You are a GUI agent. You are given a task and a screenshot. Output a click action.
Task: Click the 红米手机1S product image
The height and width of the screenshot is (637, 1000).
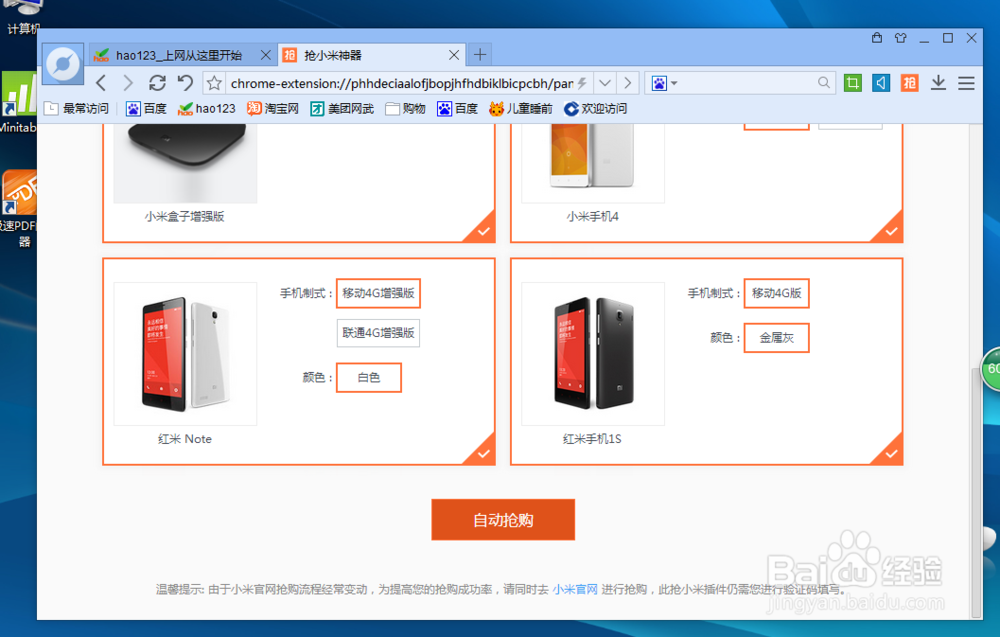(x=592, y=354)
